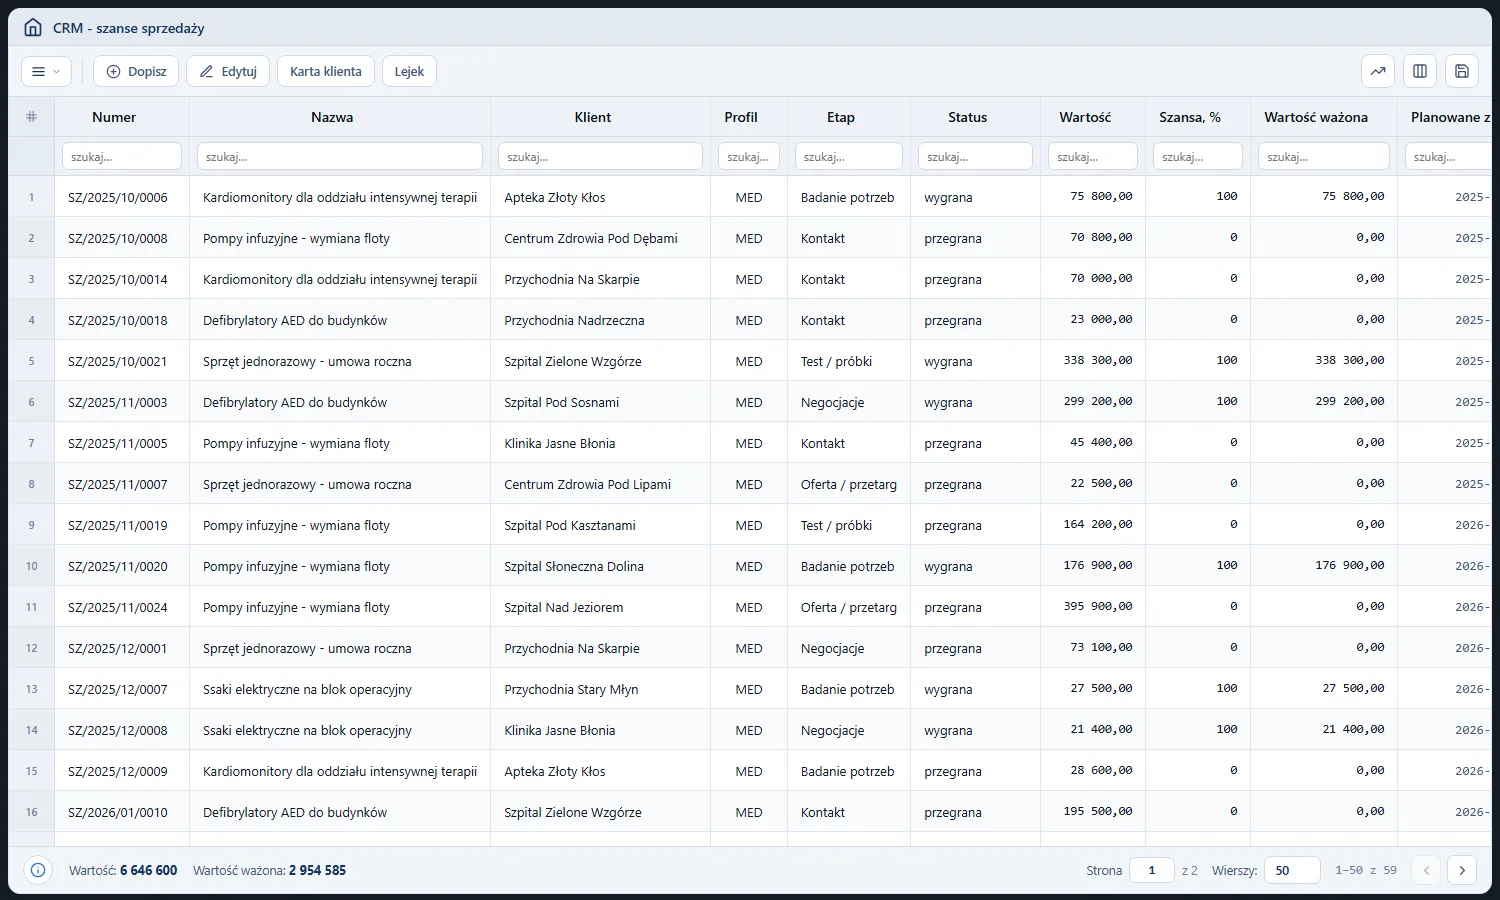Click the info icon in footer
Screen dimensions: 1500x900
pyautogui.click(x=38, y=870)
